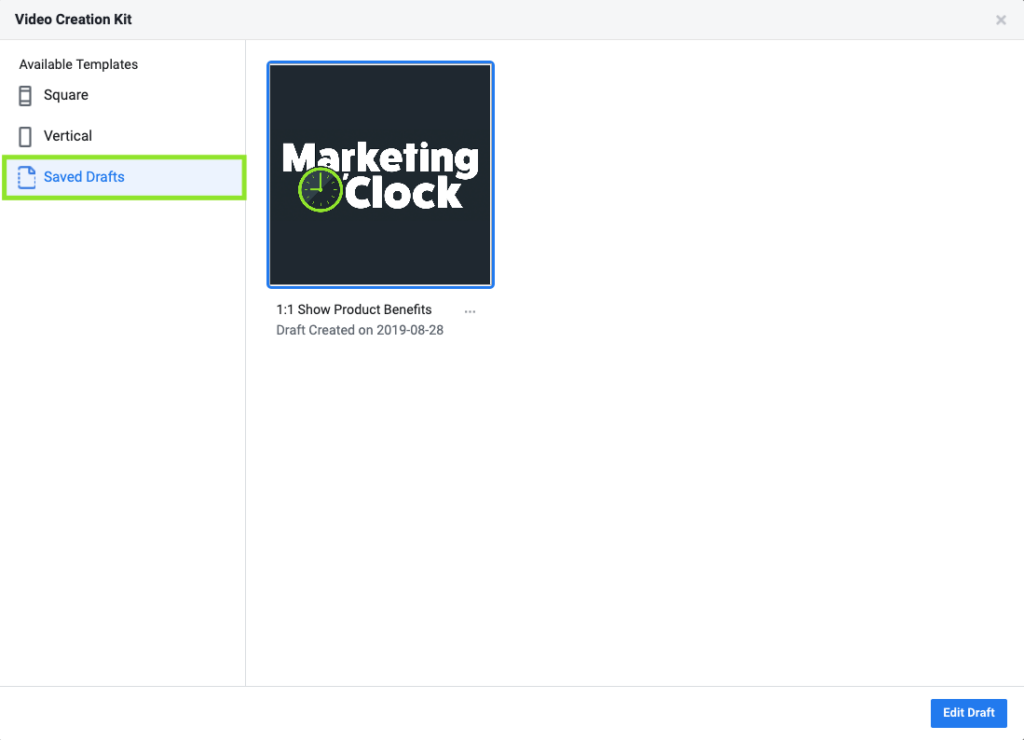The image size is (1024, 740).
Task: Click the Edit Draft button
Action: click(x=968, y=713)
